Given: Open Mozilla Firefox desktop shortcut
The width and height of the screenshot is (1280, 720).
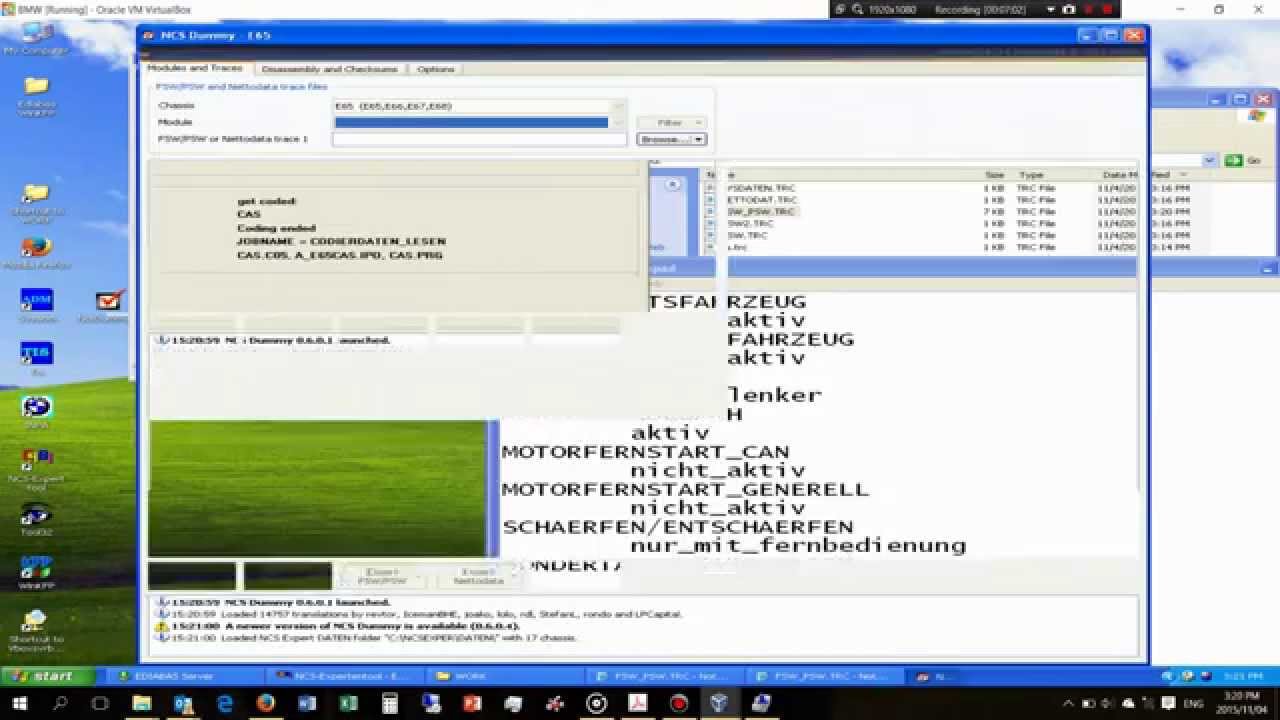Looking at the screenshot, I should [x=36, y=254].
